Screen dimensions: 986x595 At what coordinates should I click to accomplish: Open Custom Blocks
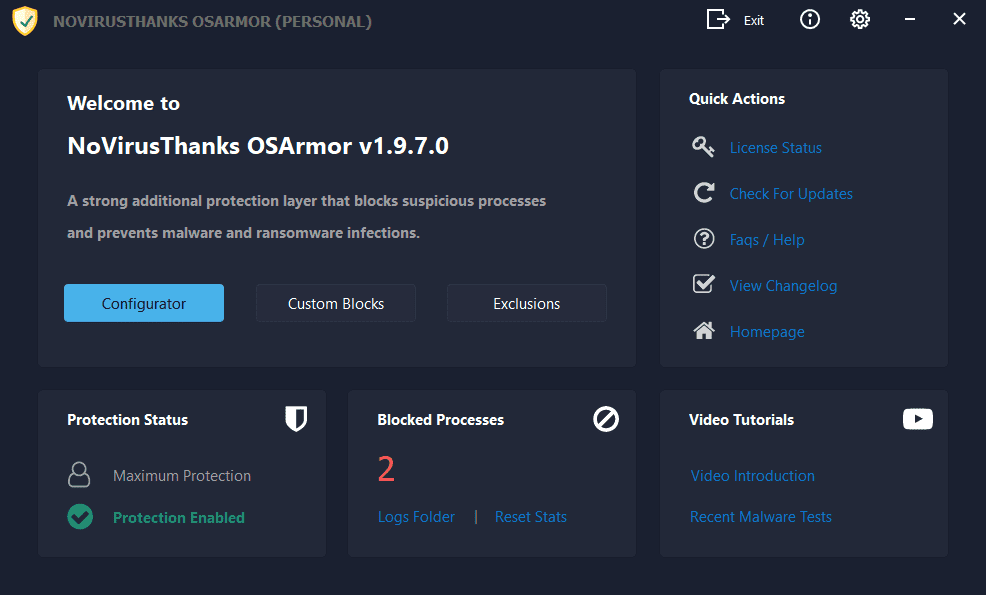336,303
